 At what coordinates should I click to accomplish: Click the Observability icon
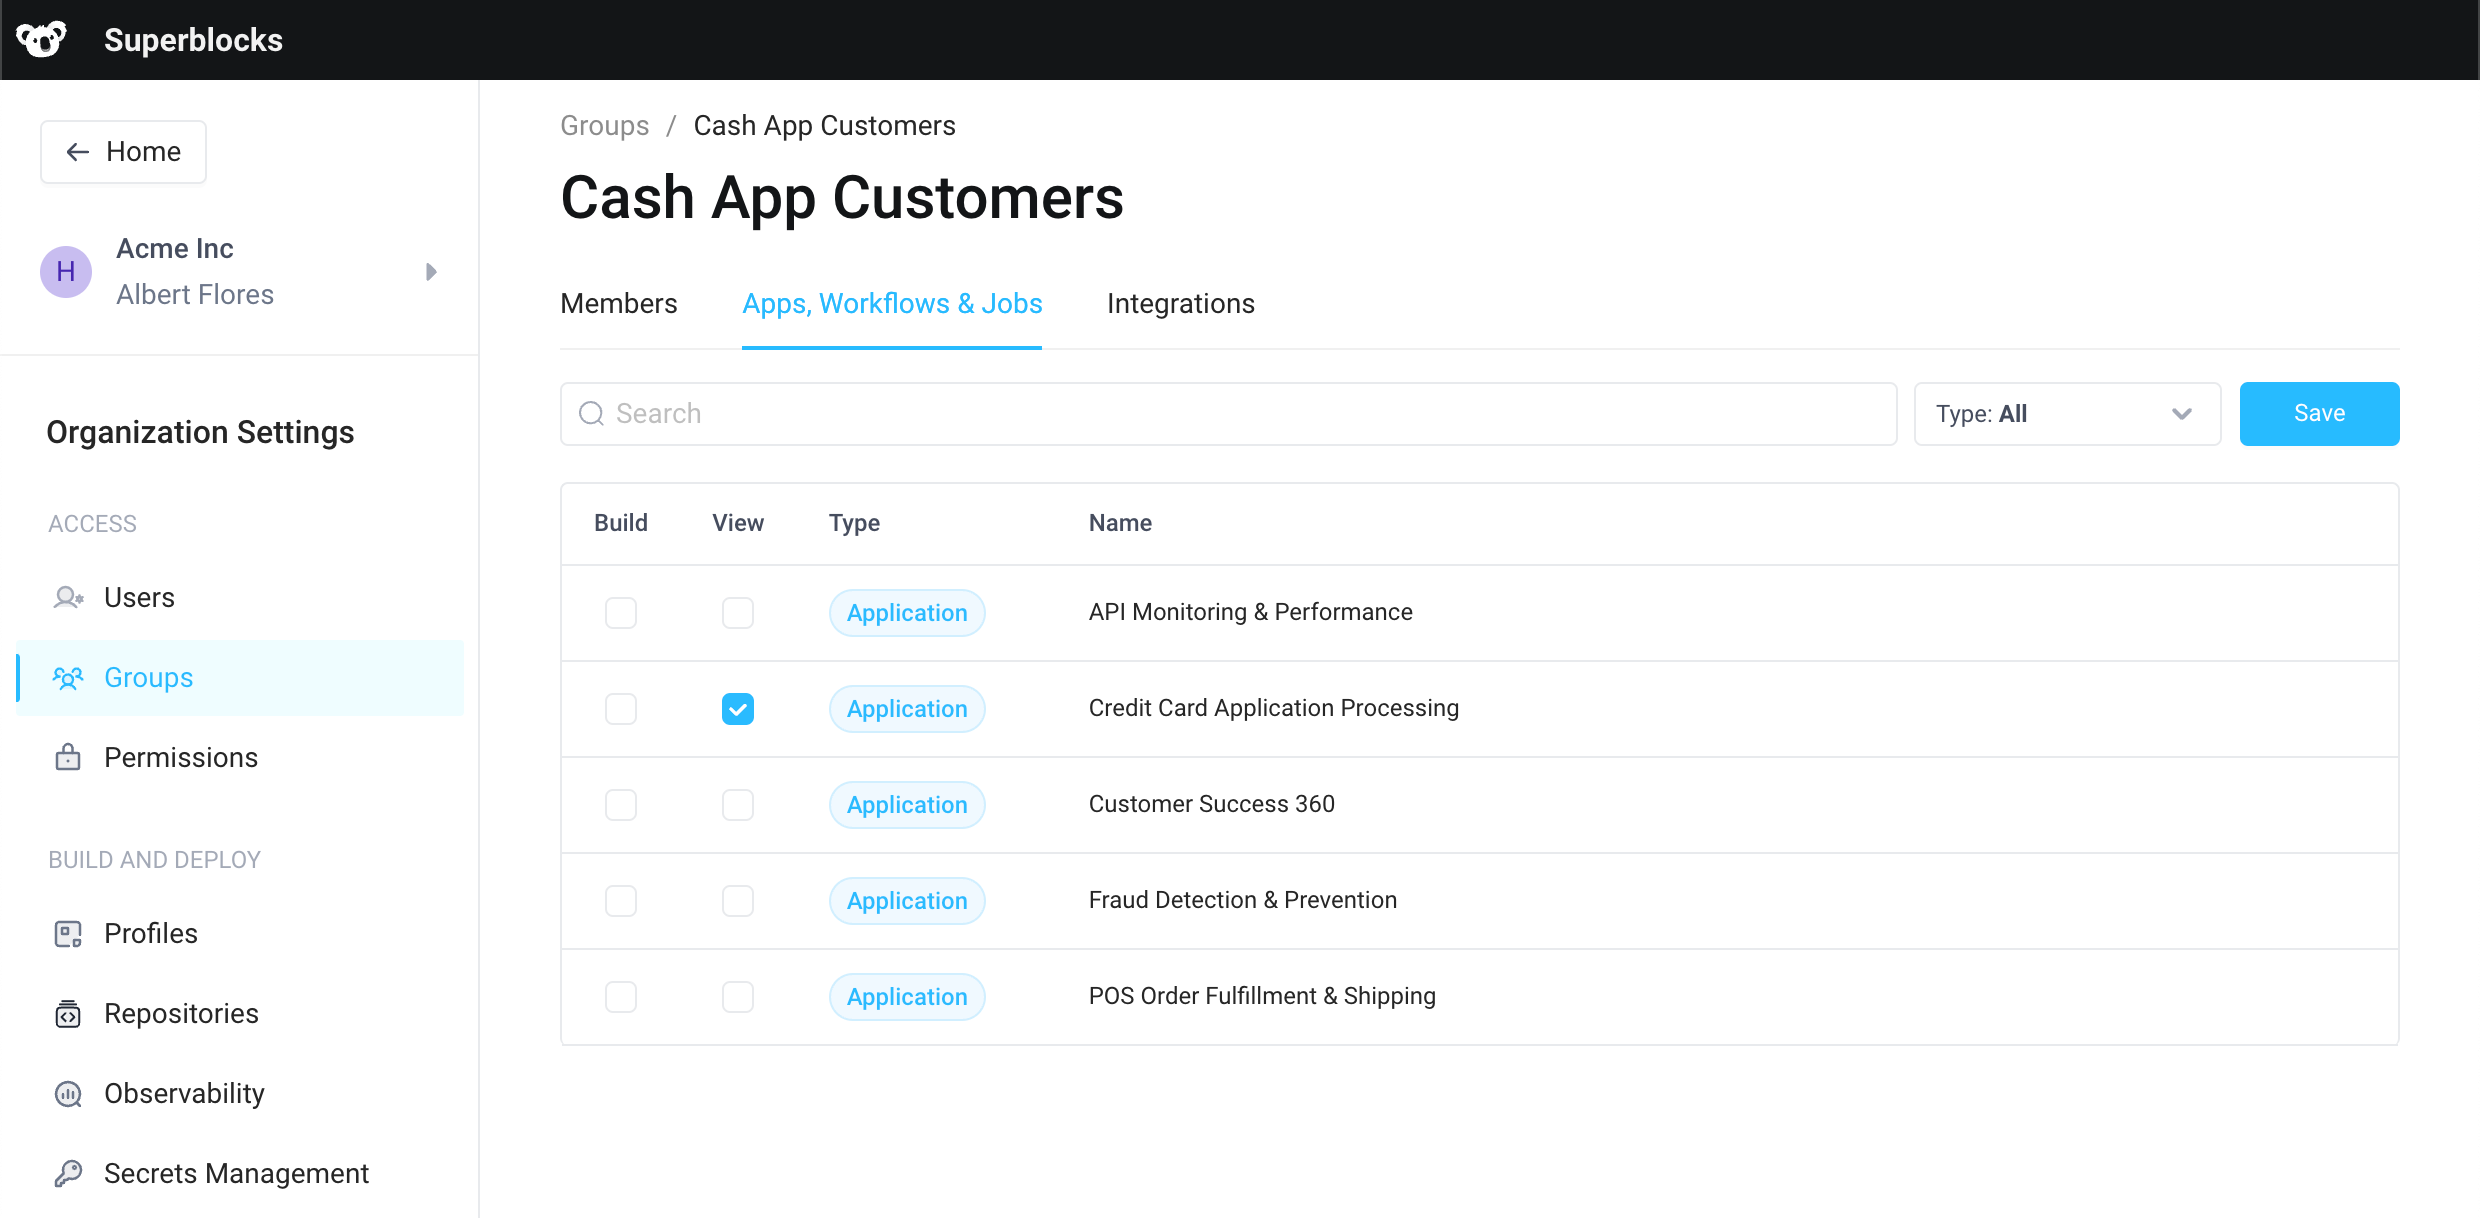point(67,1093)
